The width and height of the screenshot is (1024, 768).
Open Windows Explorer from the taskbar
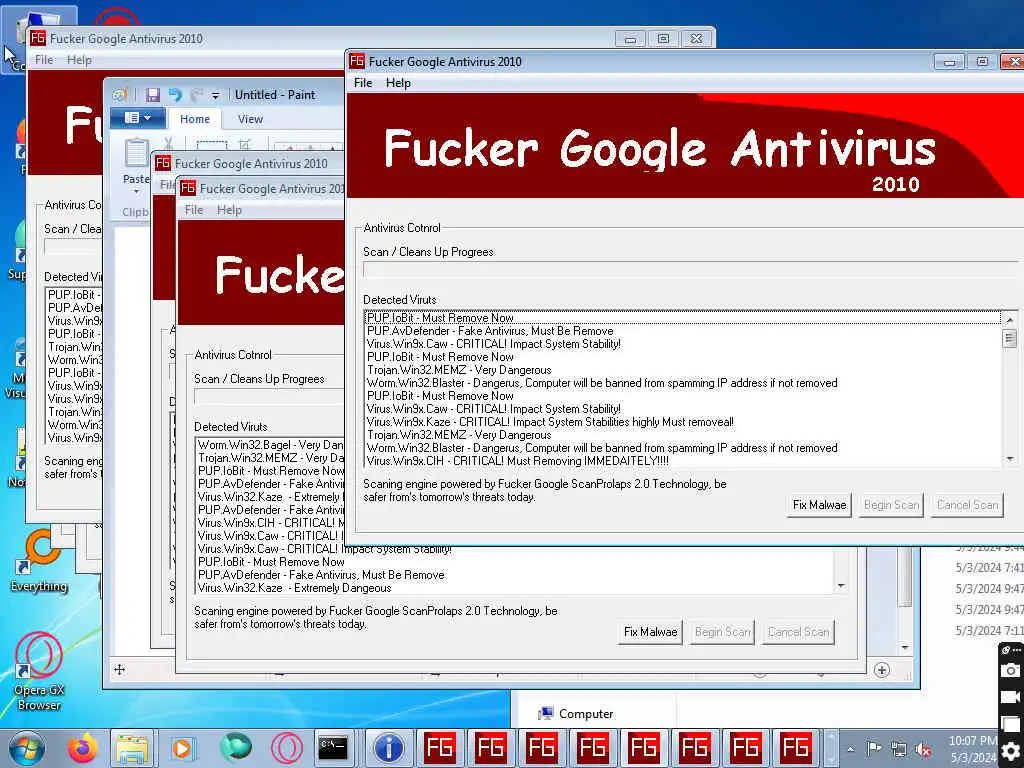[x=133, y=748]
